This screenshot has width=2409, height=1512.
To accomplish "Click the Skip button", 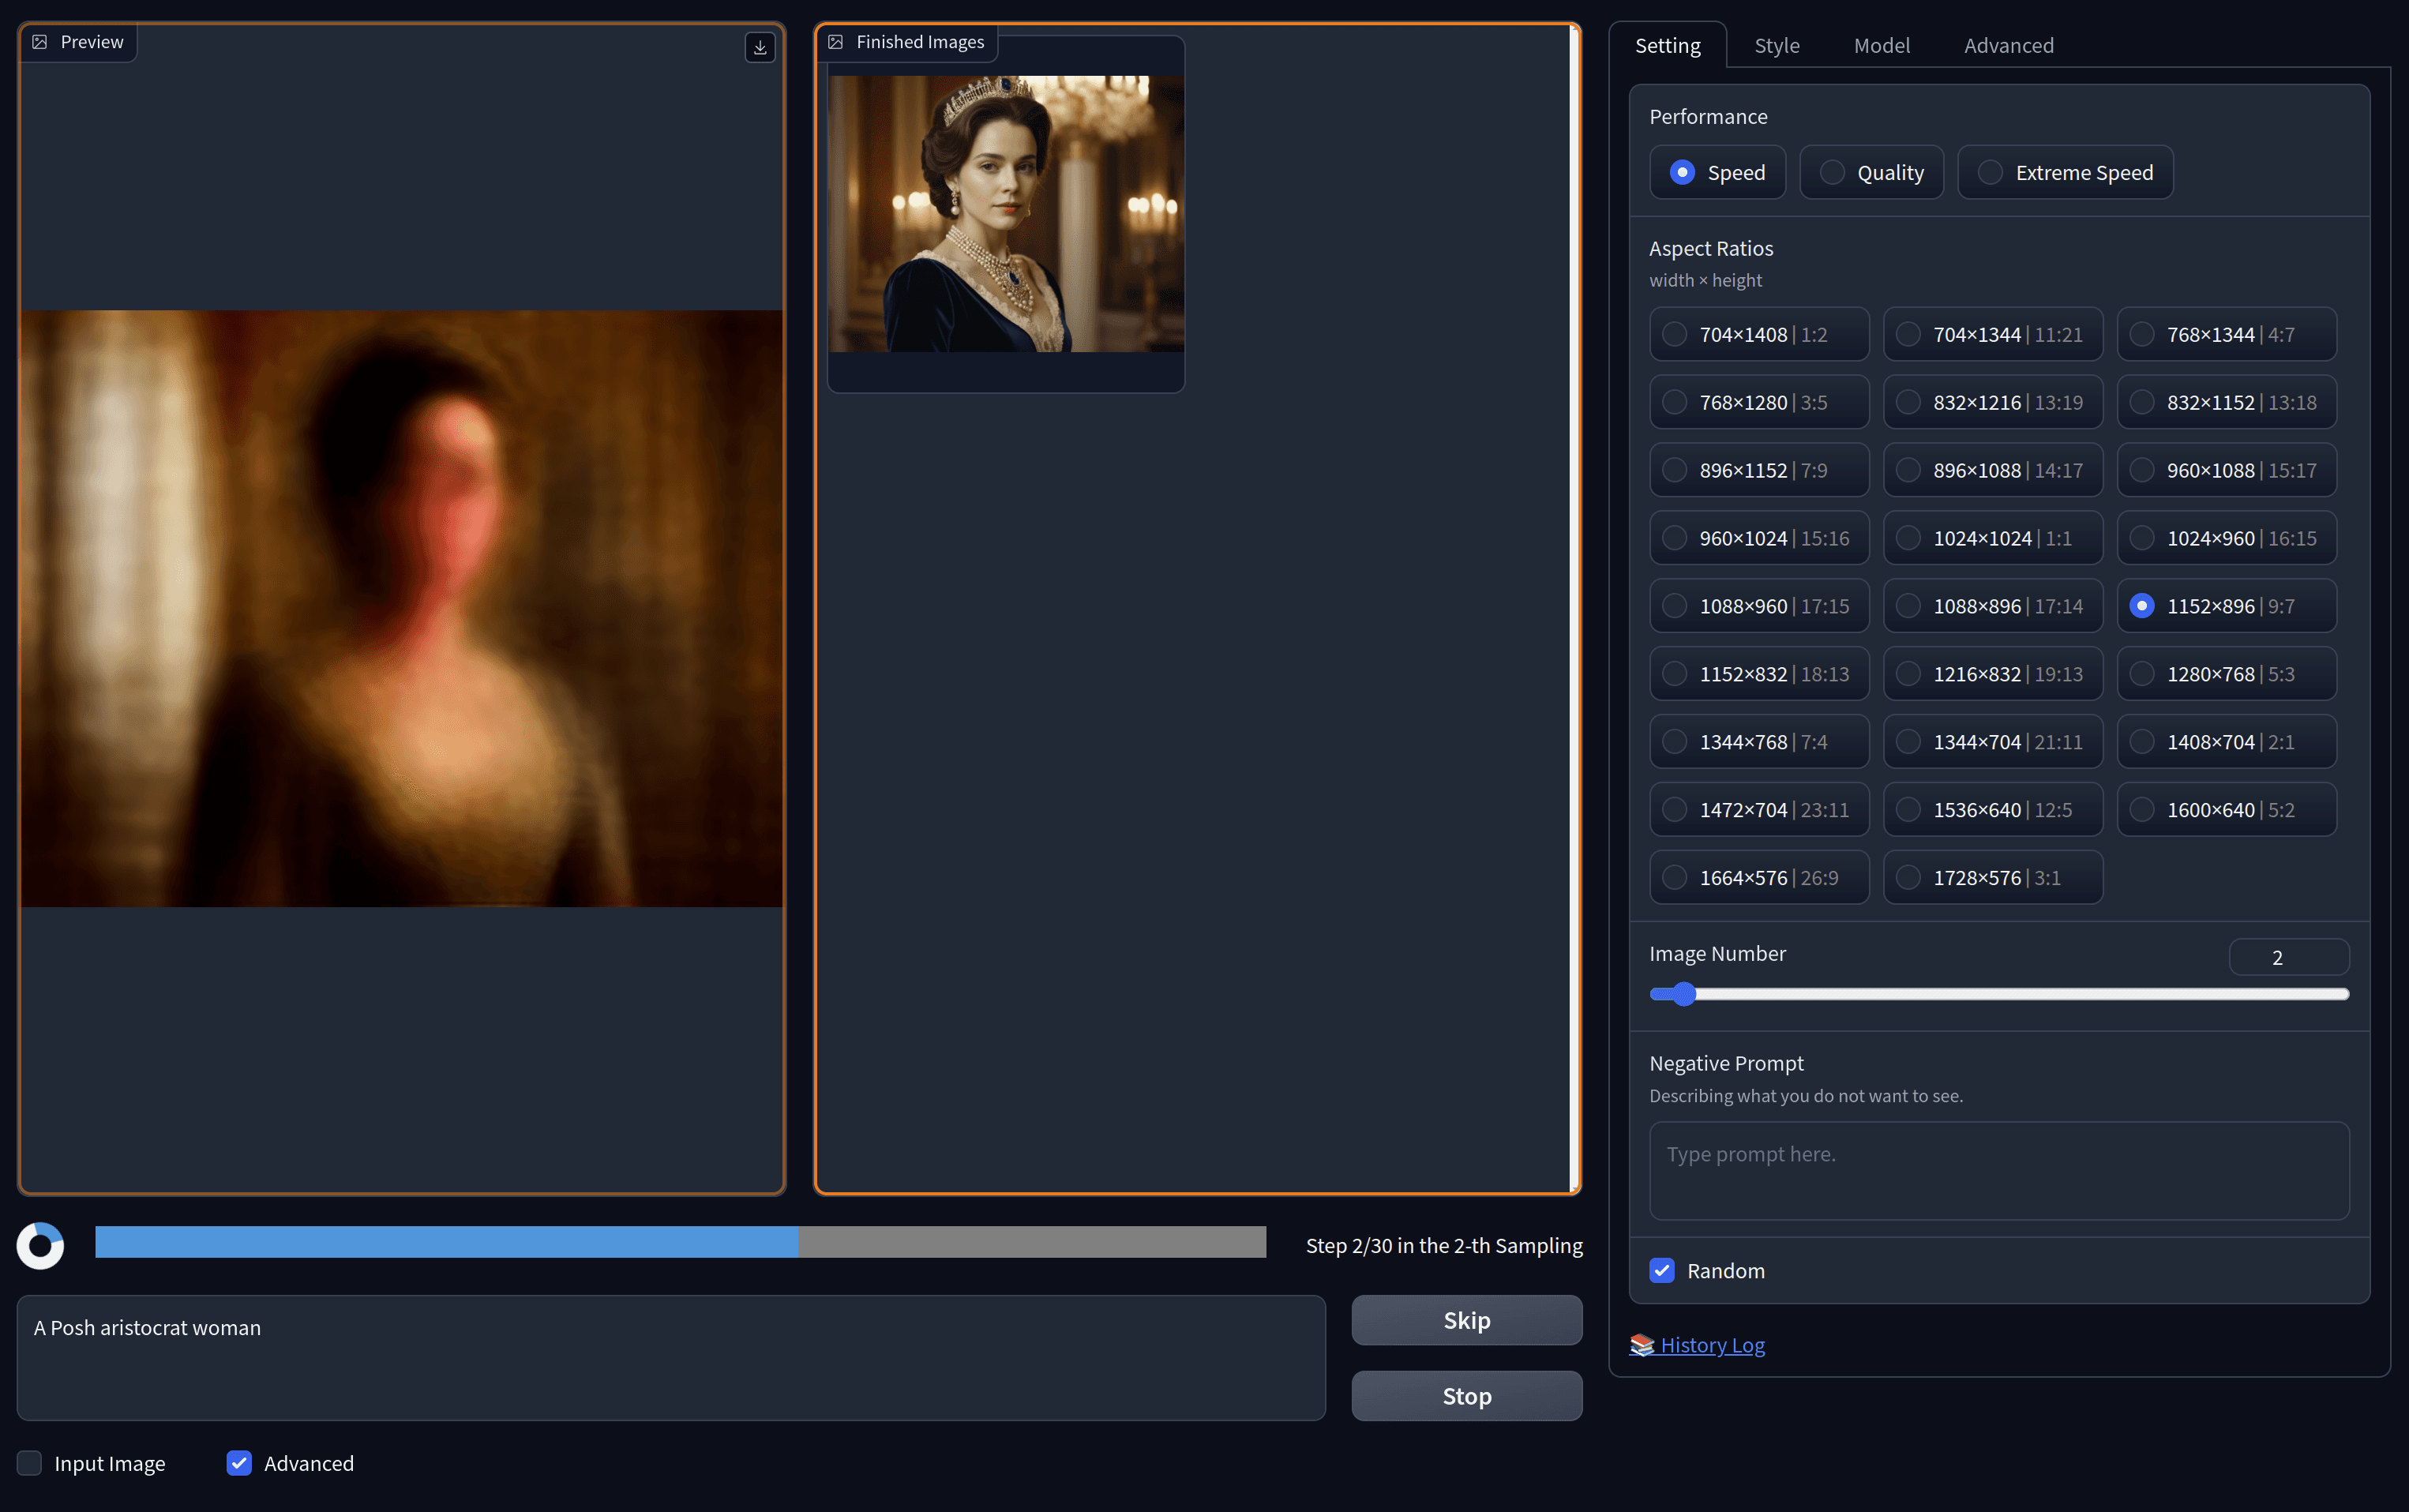I will tap(1466, 1320).
